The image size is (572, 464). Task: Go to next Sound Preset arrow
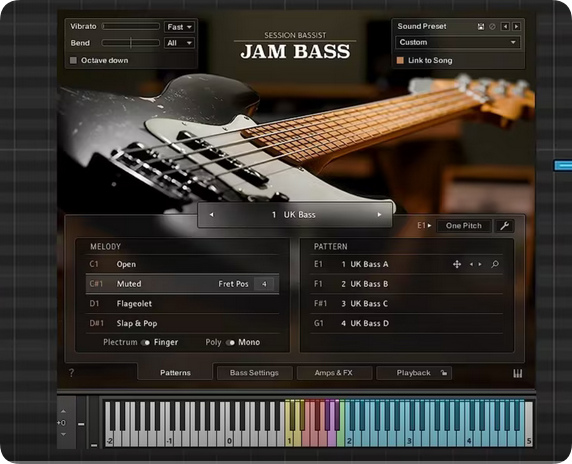coord(516,27)
